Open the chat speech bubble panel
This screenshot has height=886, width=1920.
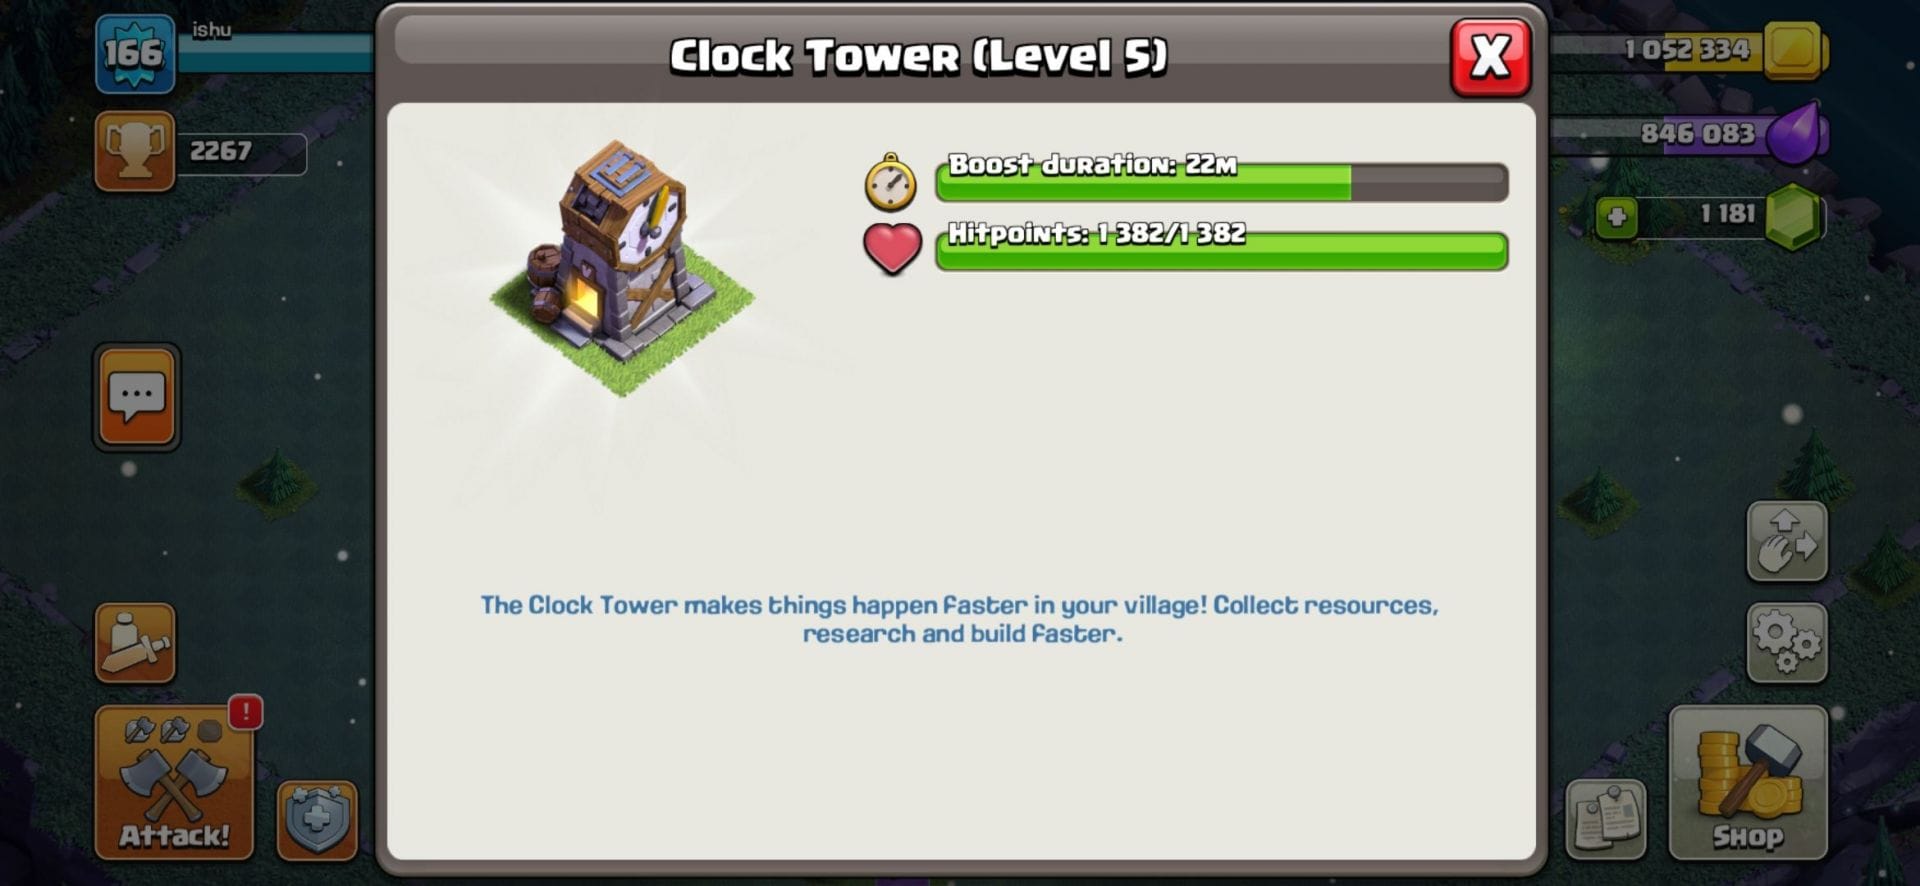pyautogui.click(x=137, y=397)
